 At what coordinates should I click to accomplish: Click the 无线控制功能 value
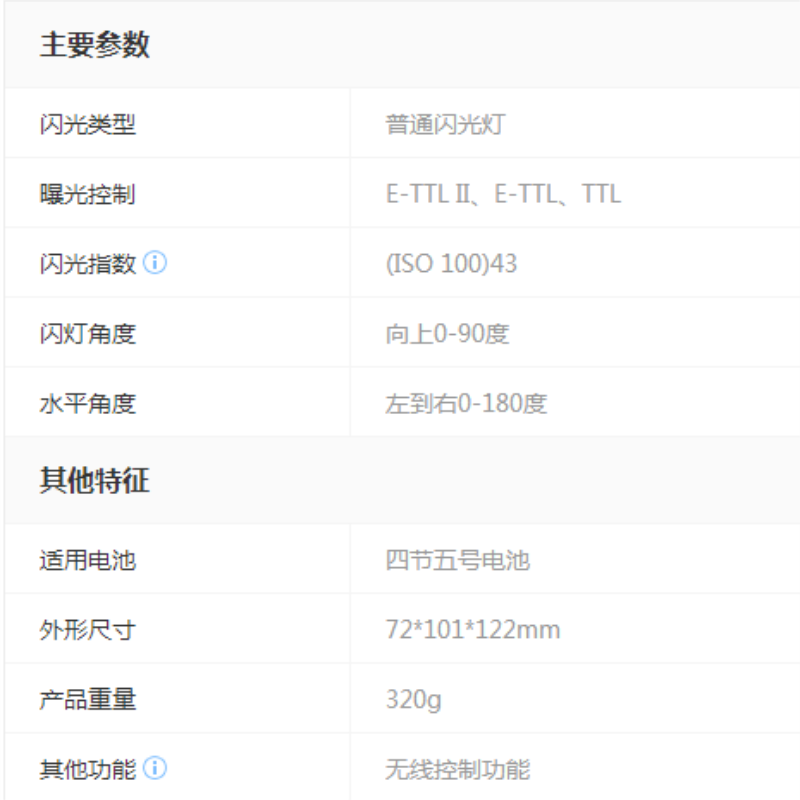(x=457, y=769)
